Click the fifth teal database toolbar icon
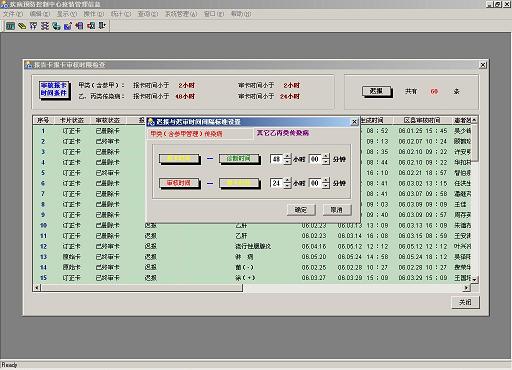Screen dimensions: 512x370 [56, 26]
